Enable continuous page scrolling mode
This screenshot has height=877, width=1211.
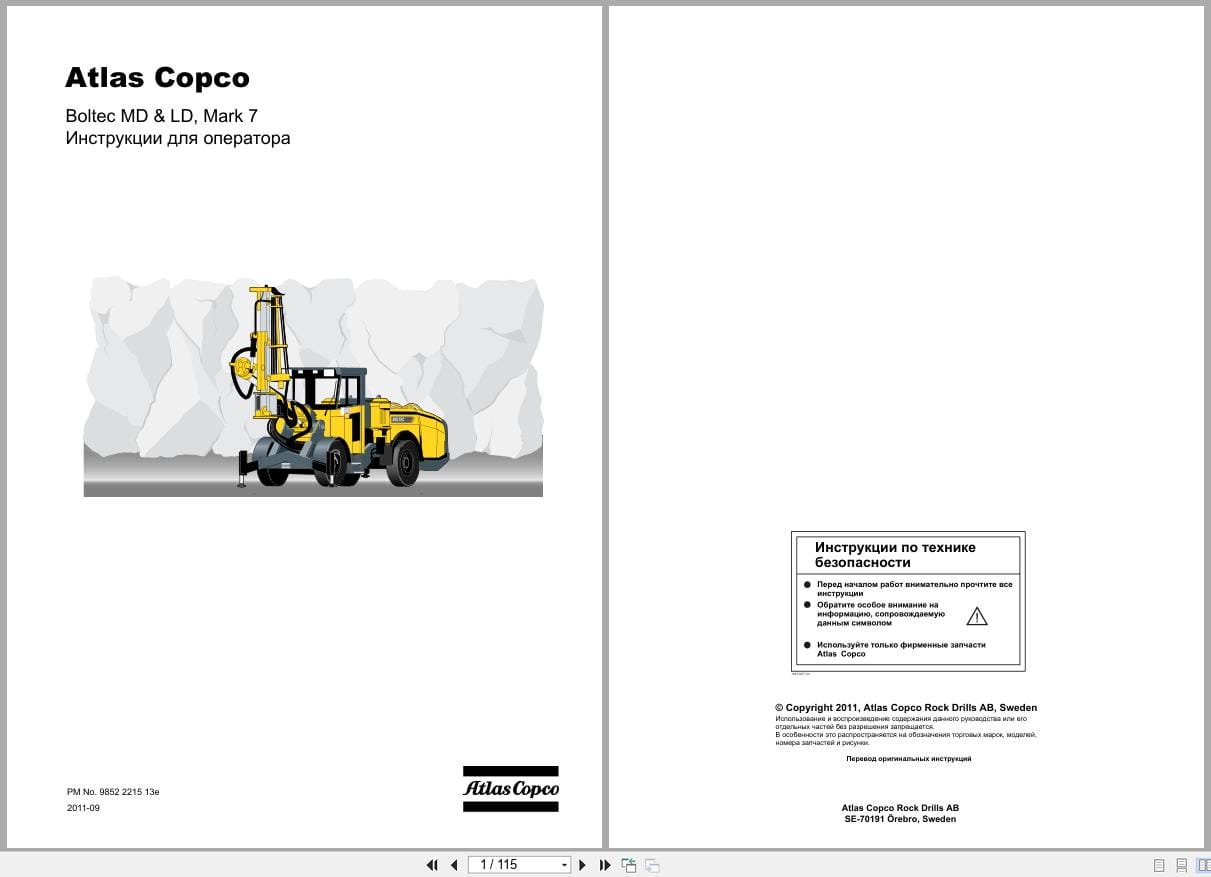coord(1182,864)
